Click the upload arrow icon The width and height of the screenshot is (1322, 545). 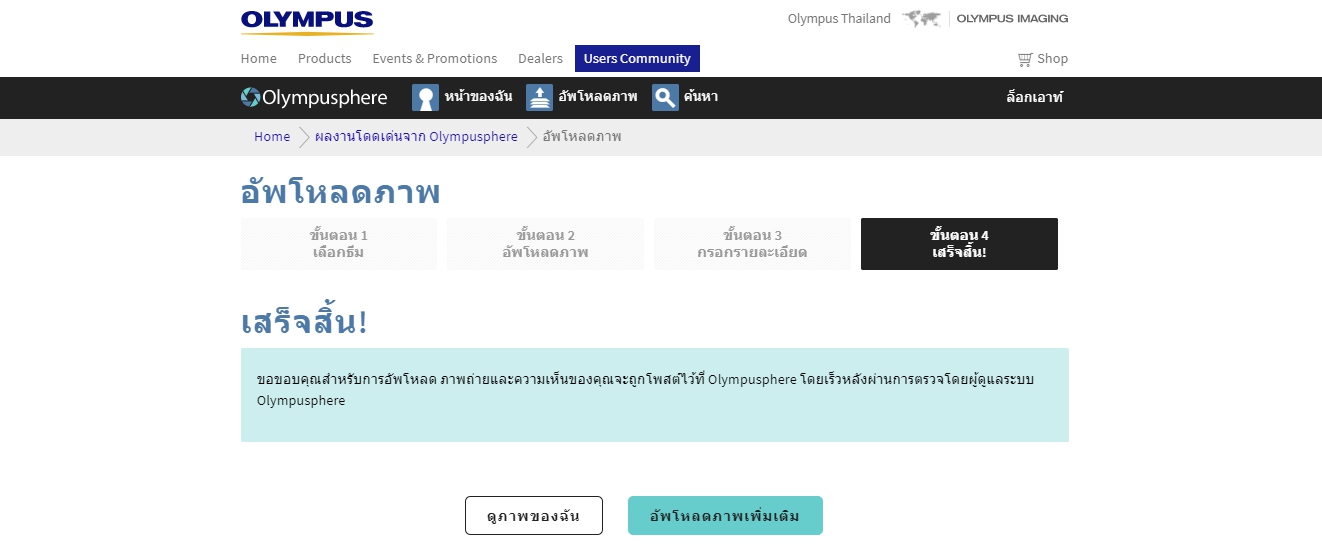(x=540, y=97)
